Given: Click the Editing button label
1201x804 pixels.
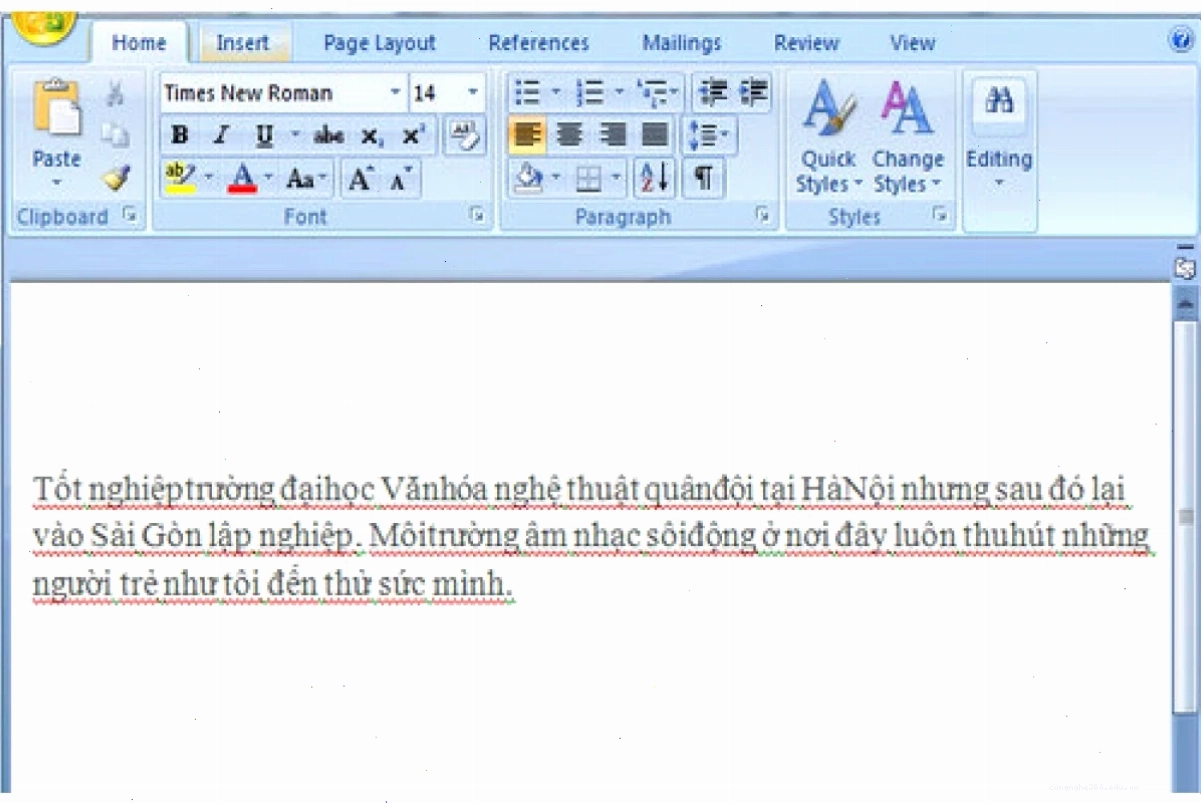Looking at the screenshot, I should (x=999, y=159).
